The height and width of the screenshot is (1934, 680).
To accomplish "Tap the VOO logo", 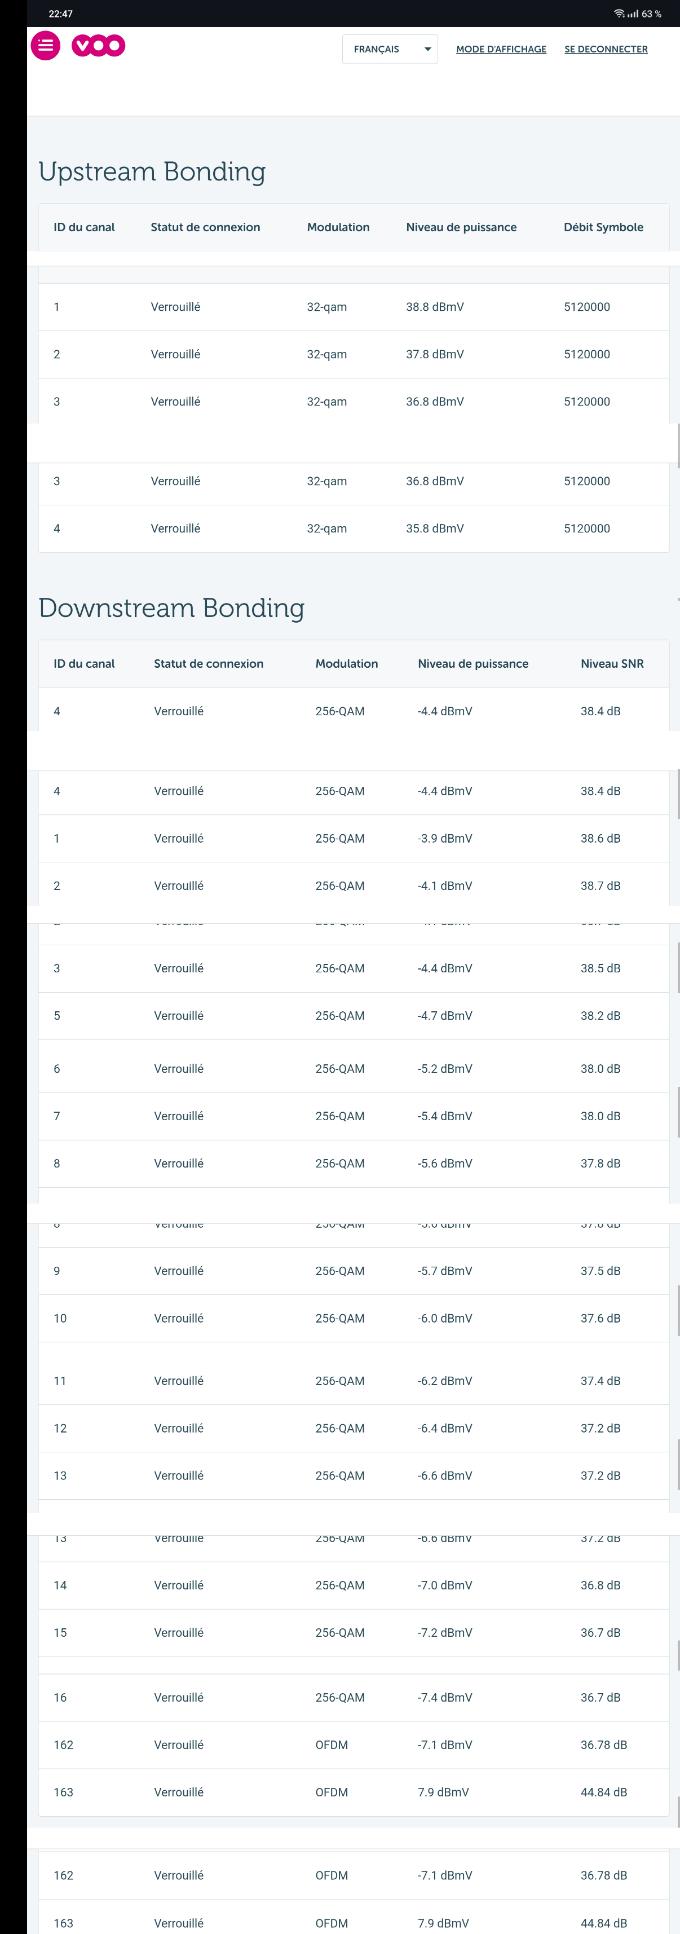I will pos(98,46).
